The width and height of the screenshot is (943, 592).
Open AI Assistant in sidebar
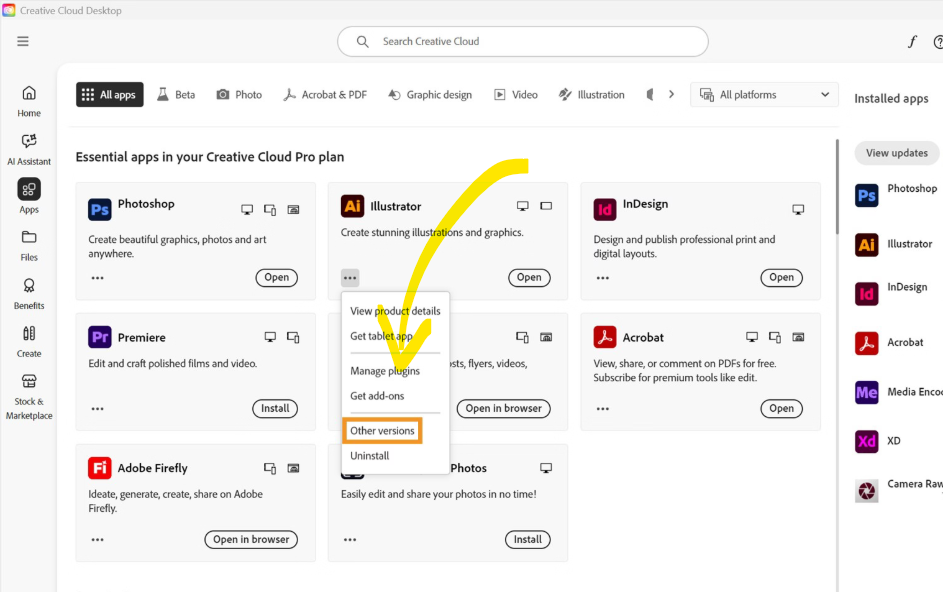pyautogui.click(x=29, y=149)
